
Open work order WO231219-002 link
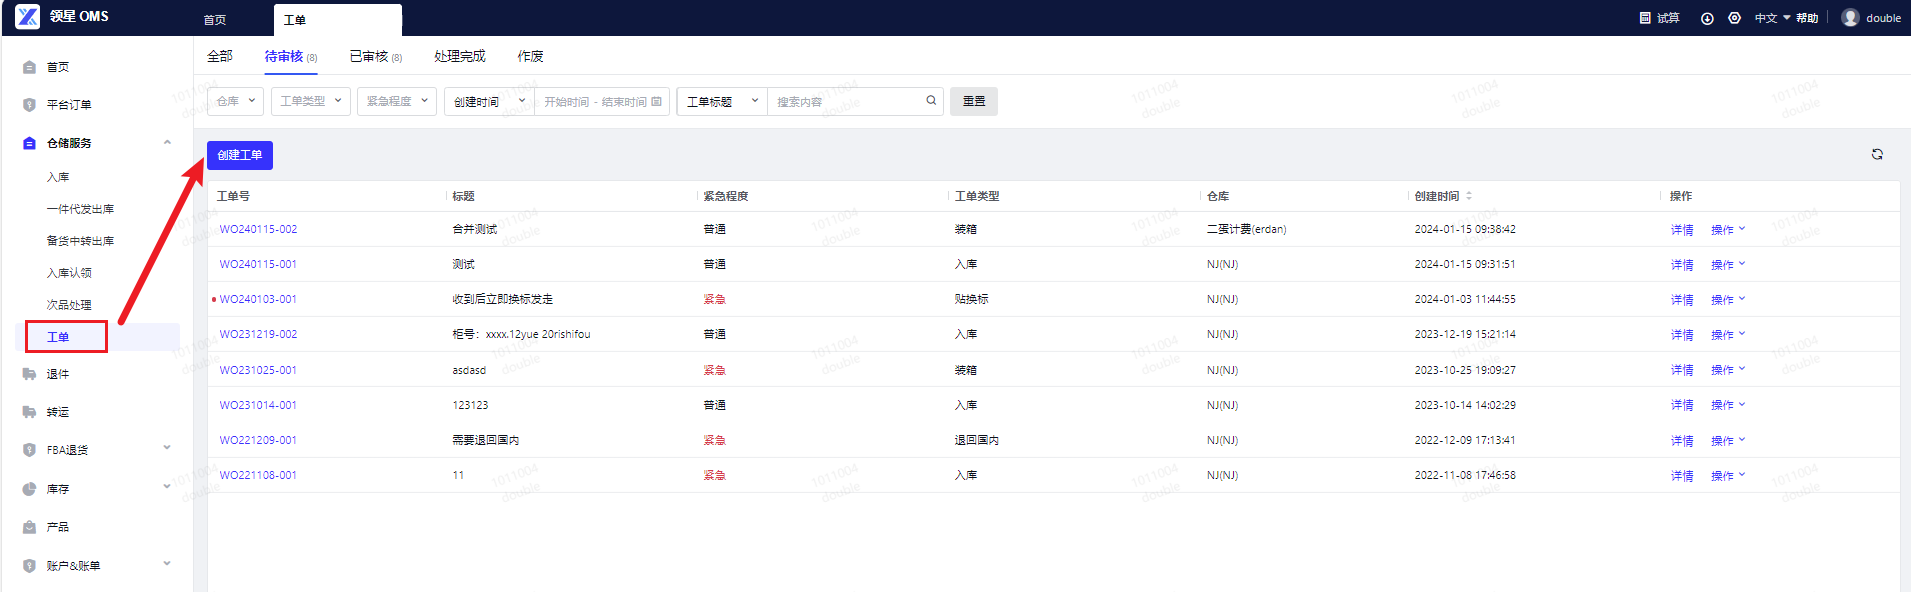tap(258, 334)
